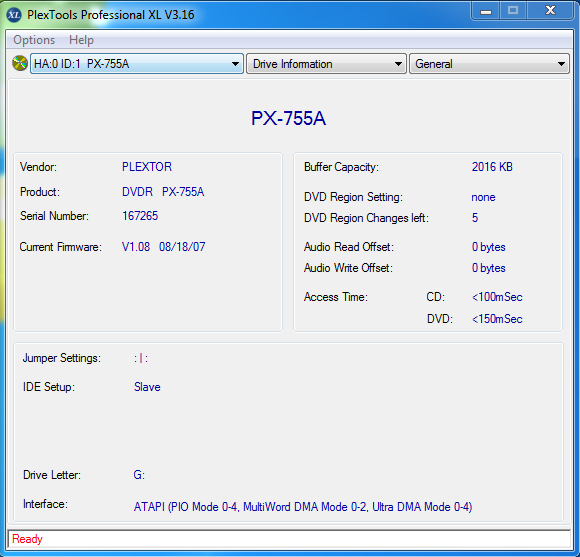Click DVD access time <150mSec
Image resolution: width=580 pixels, height=557 pixels.
pyautogui.click(x=497, y=319)
